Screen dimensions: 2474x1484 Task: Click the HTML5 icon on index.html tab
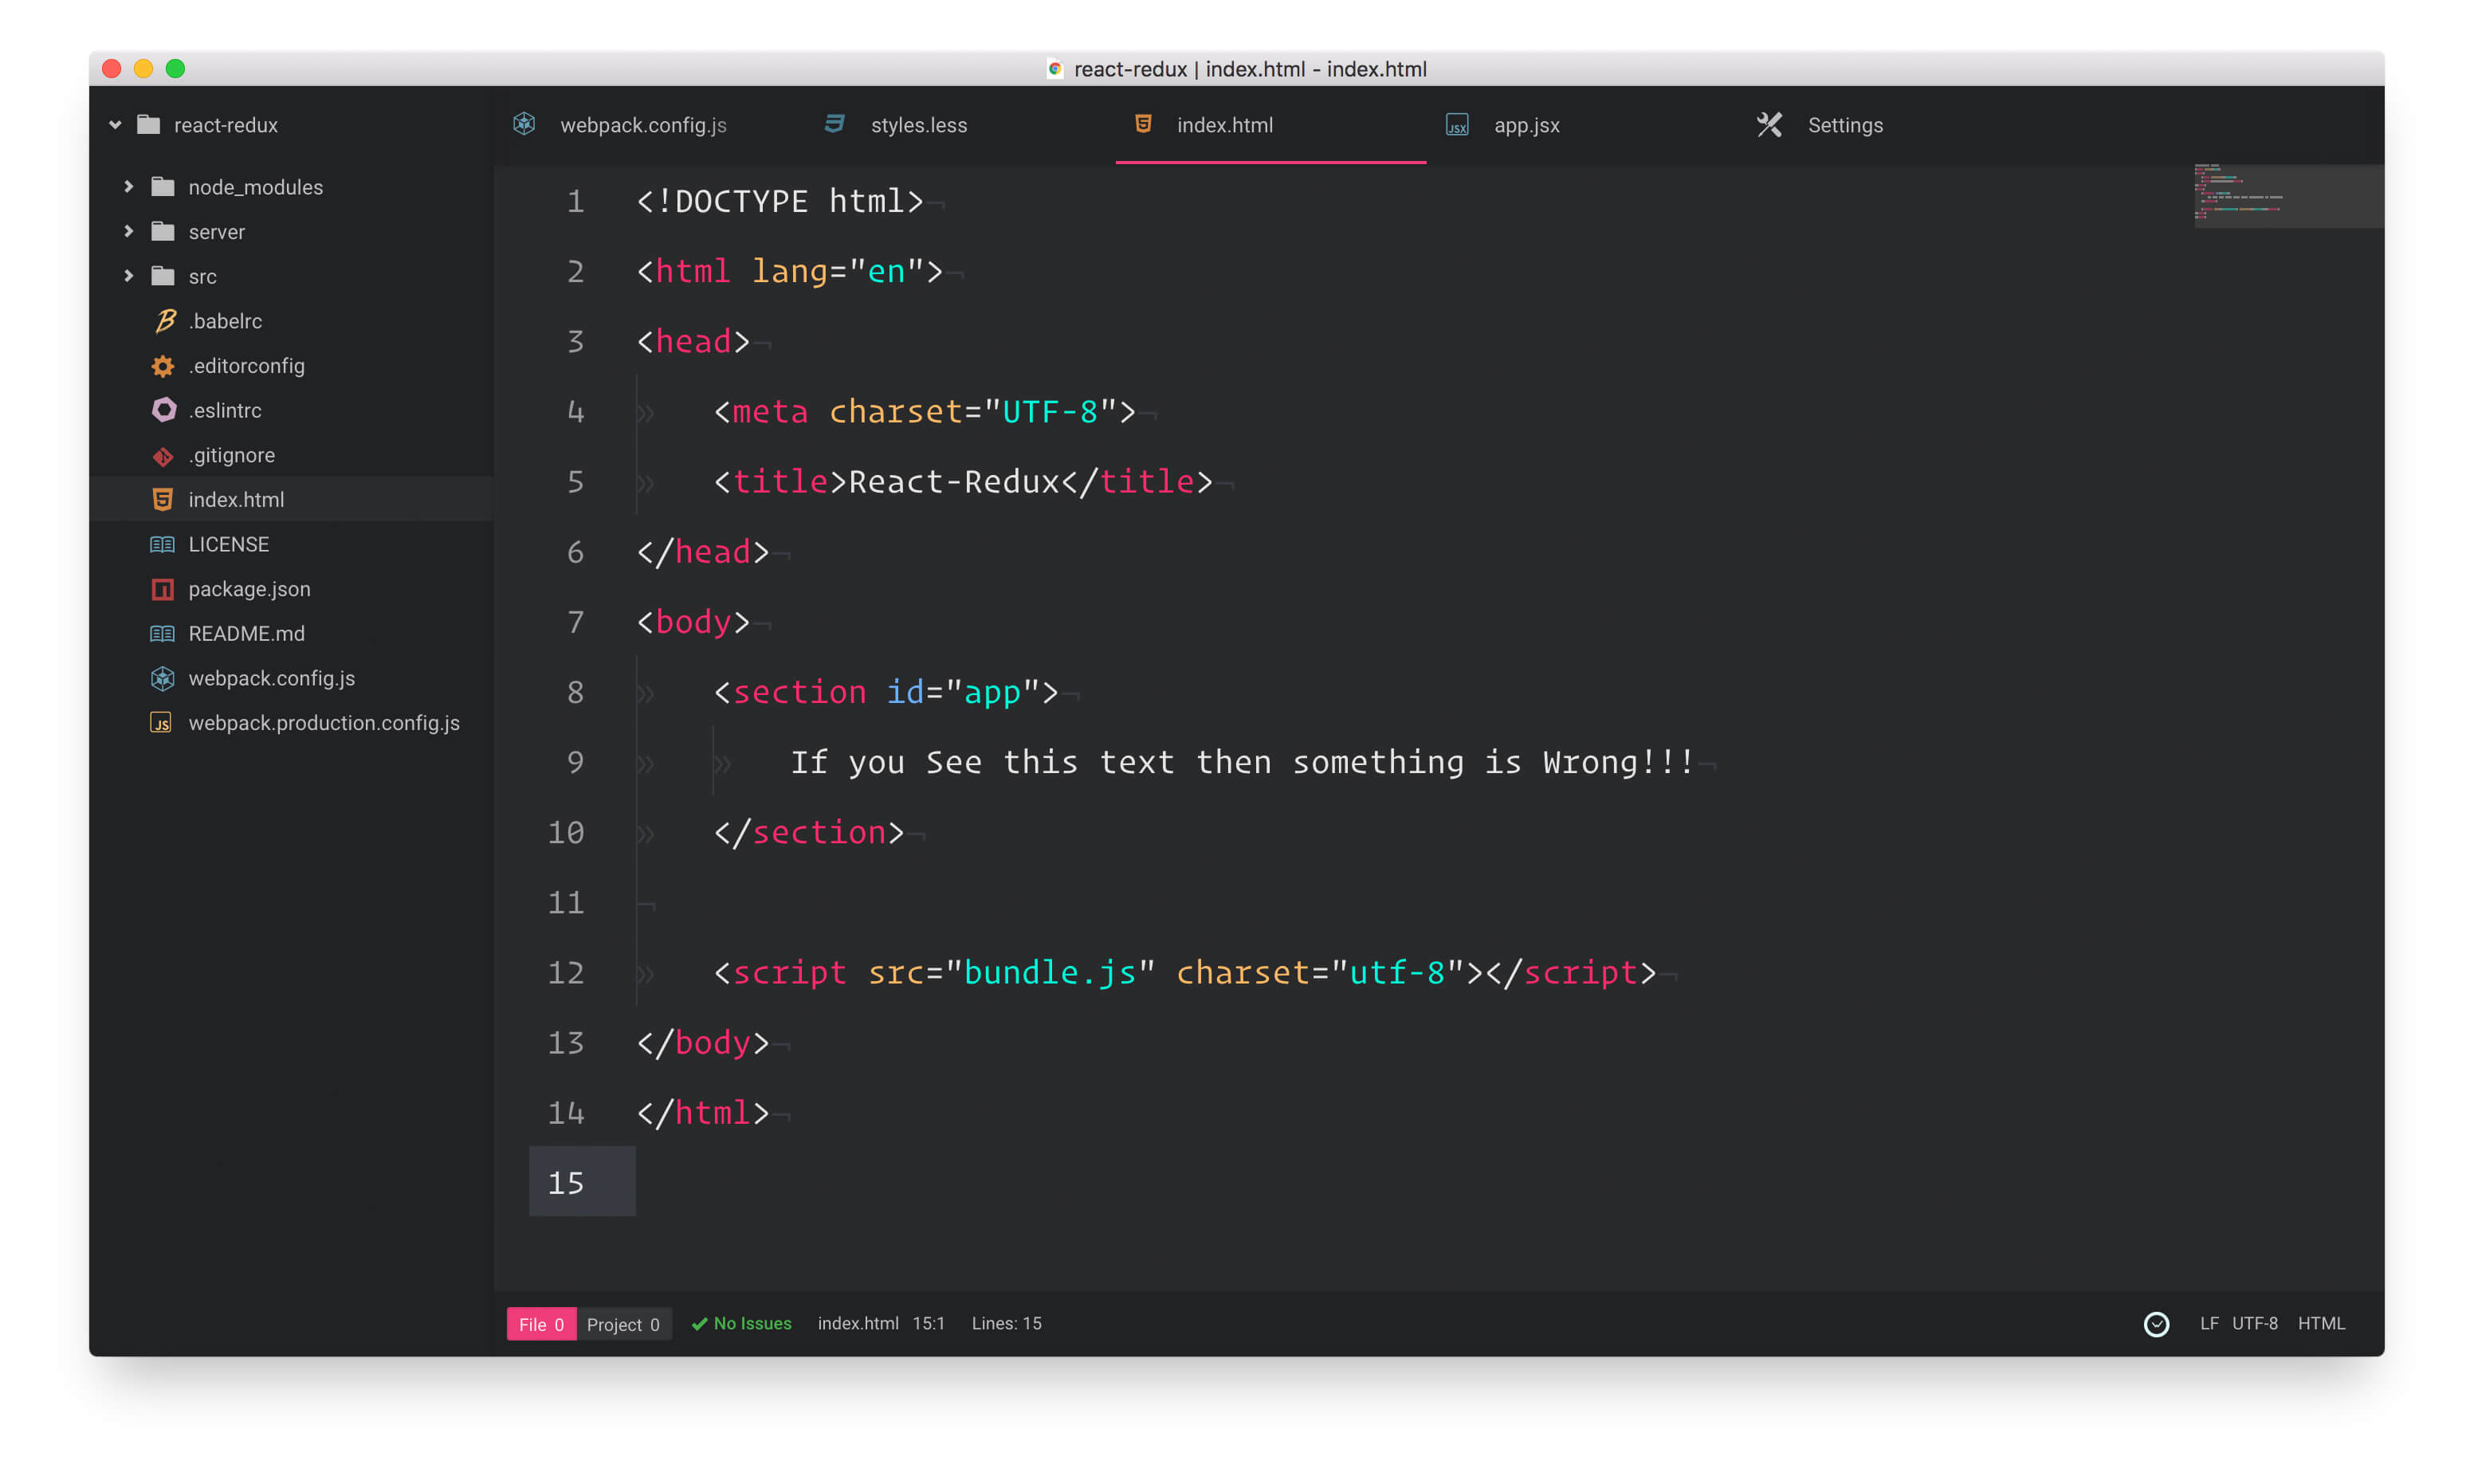1143,123
